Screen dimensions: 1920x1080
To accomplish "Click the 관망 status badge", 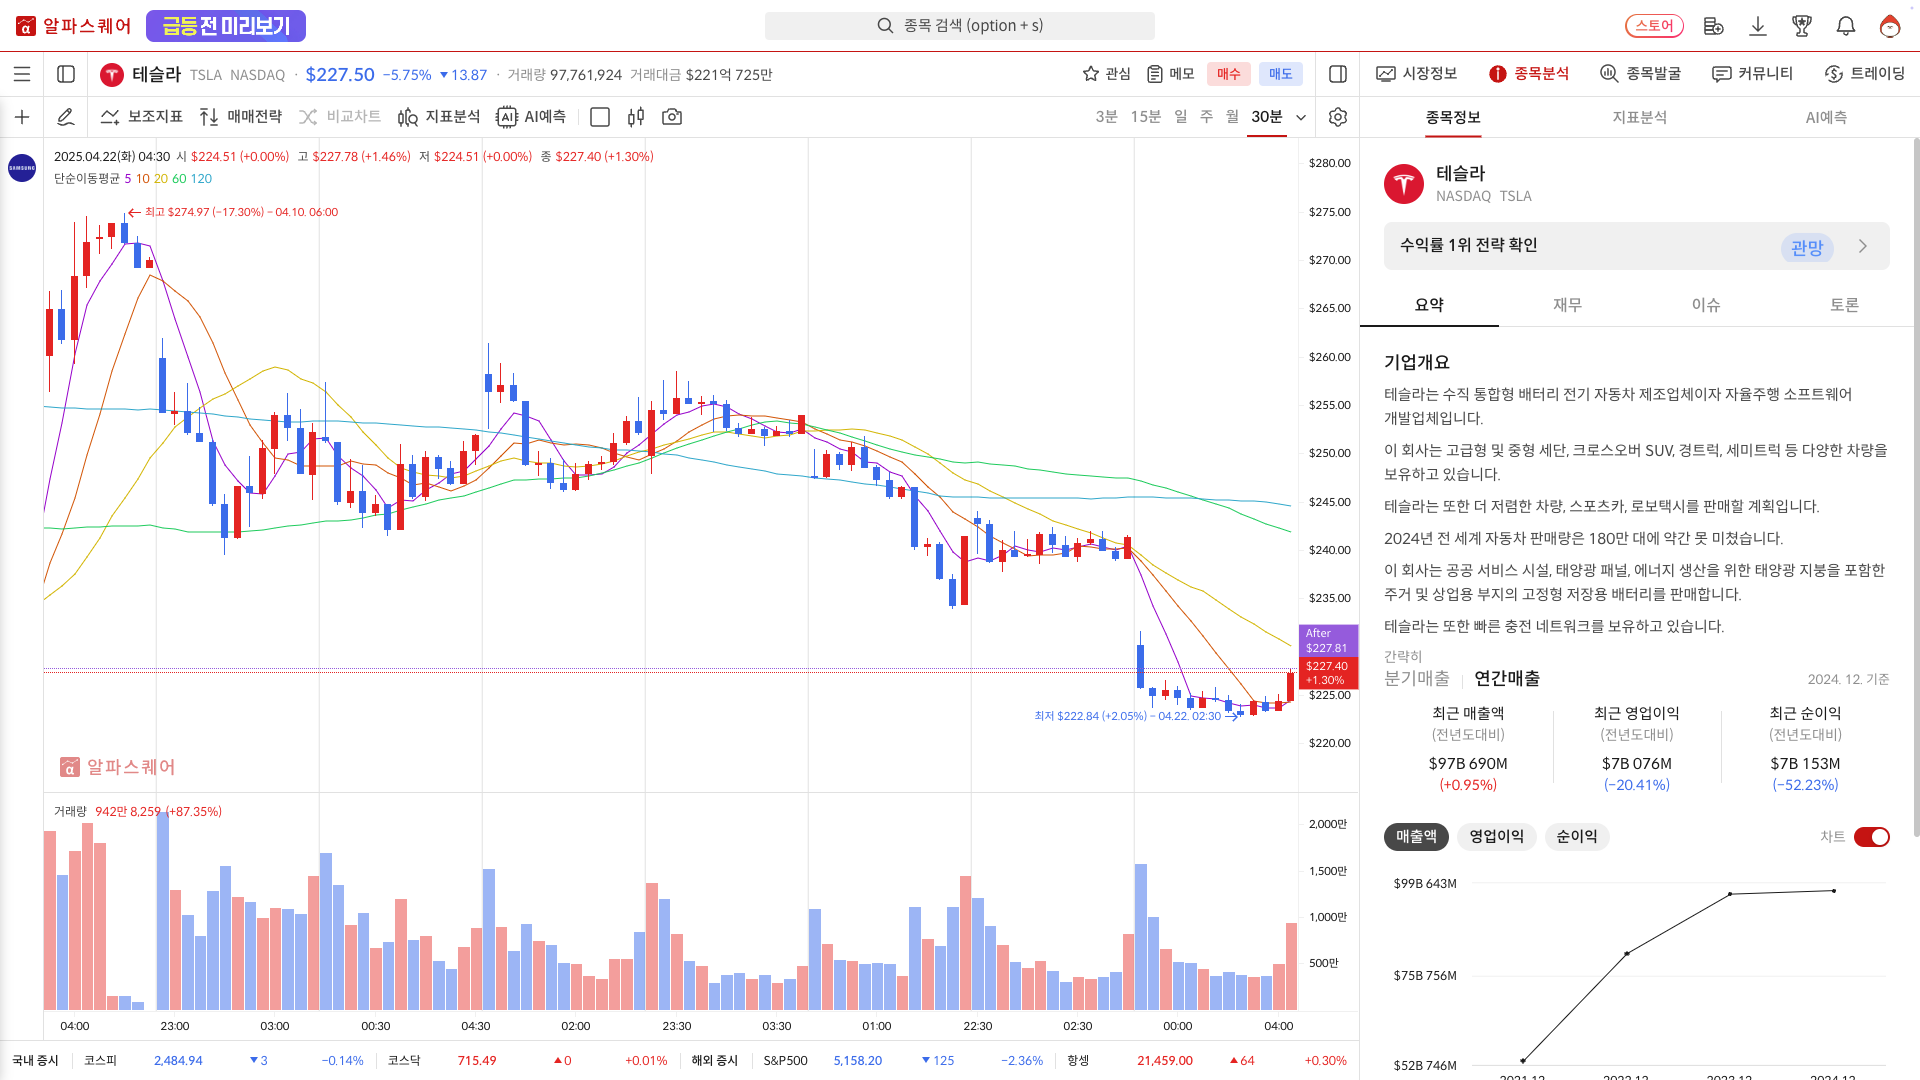I will click(x=1807, y=247).
